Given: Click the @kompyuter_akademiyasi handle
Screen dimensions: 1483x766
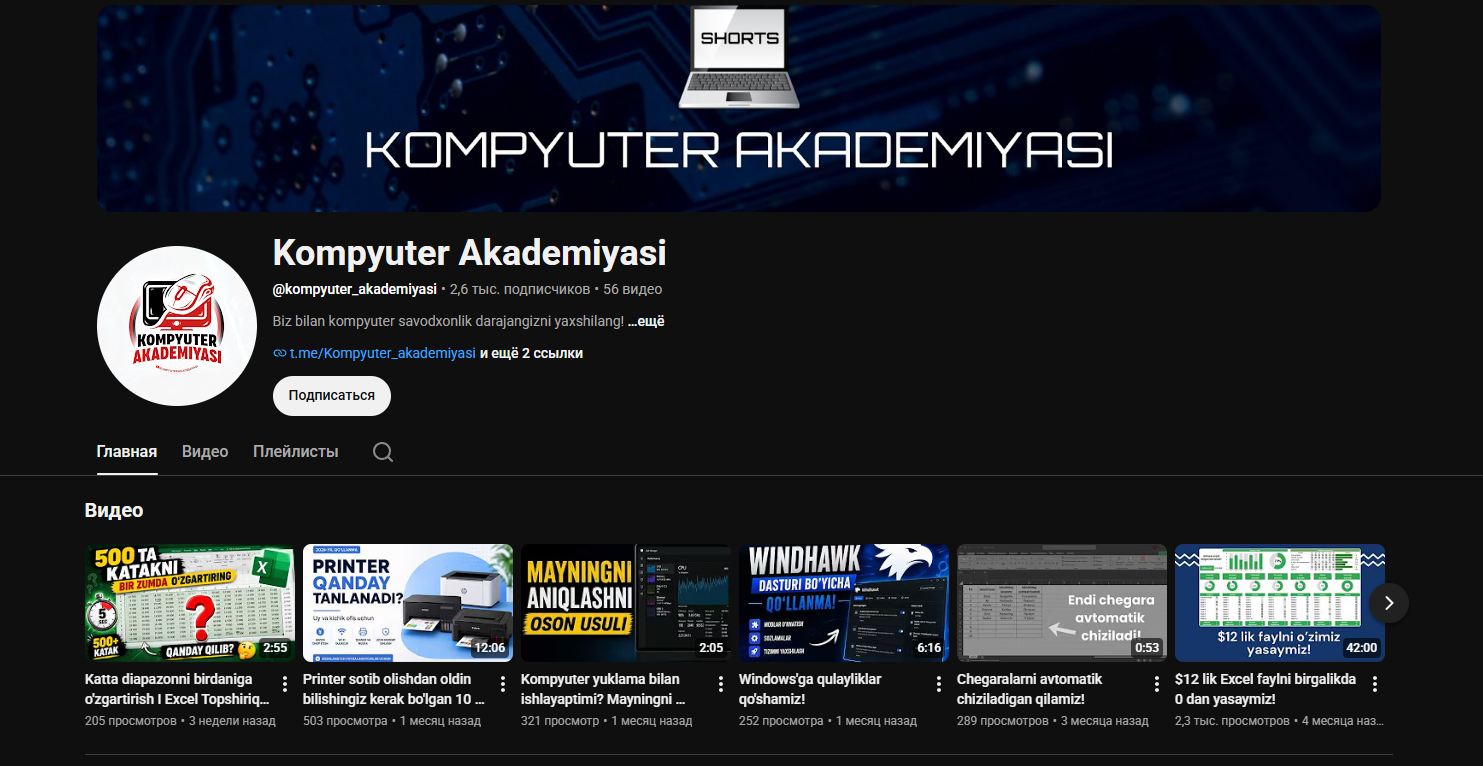Looking at the screenshot, I should 355,289.
